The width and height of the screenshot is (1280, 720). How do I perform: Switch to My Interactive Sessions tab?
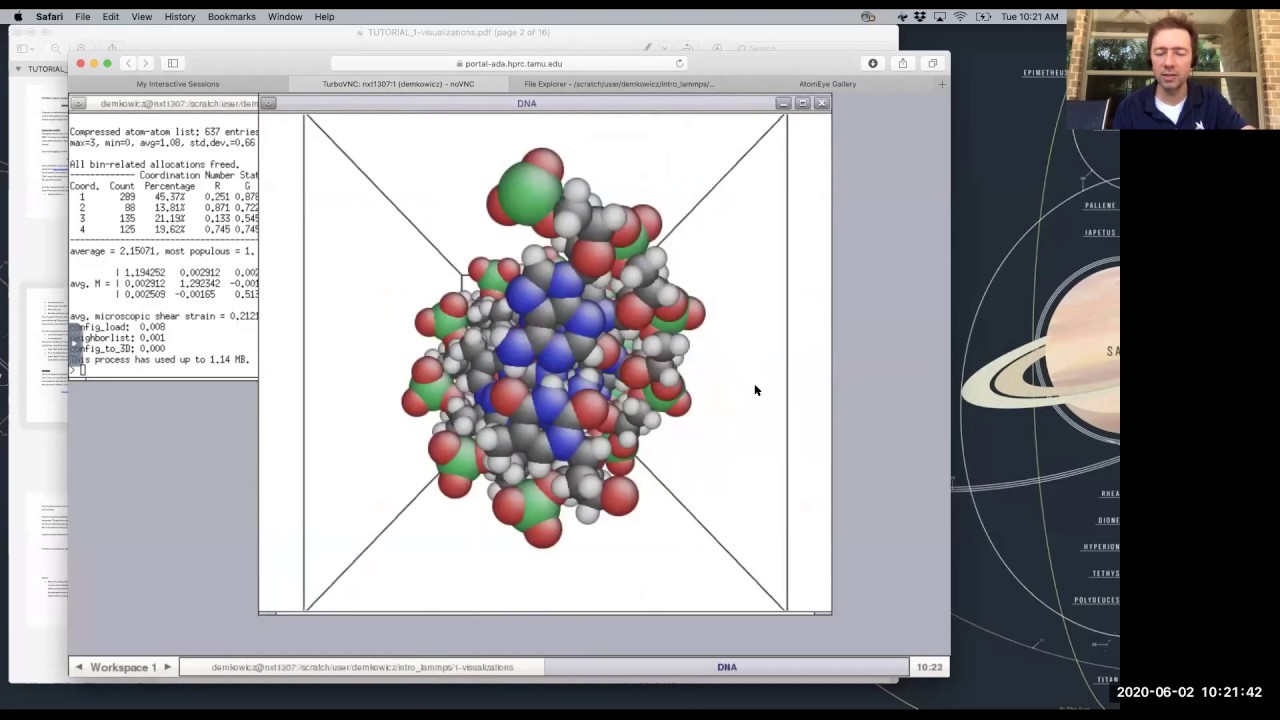[178, 84]
